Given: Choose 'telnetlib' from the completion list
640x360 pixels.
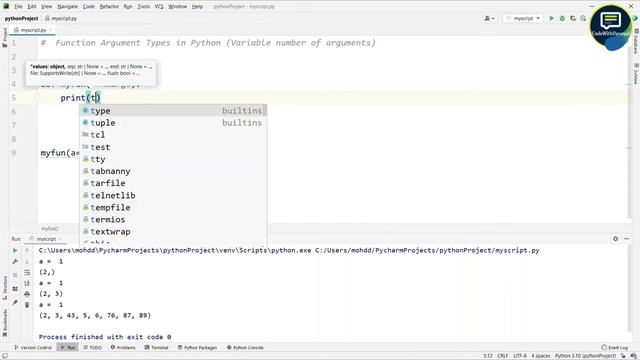Looking at the screenshot, I should point(173,196).
